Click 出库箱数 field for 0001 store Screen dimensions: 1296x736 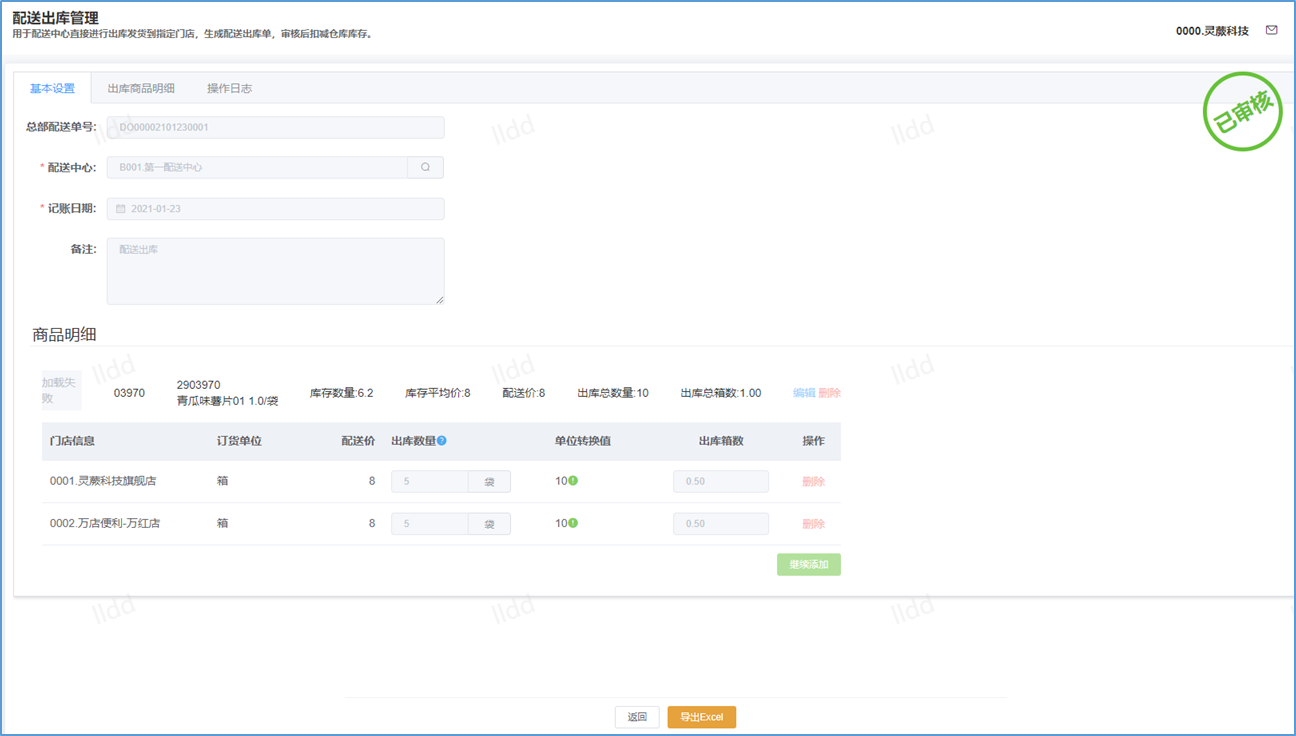pyautogui.click(x=720, y=482)
